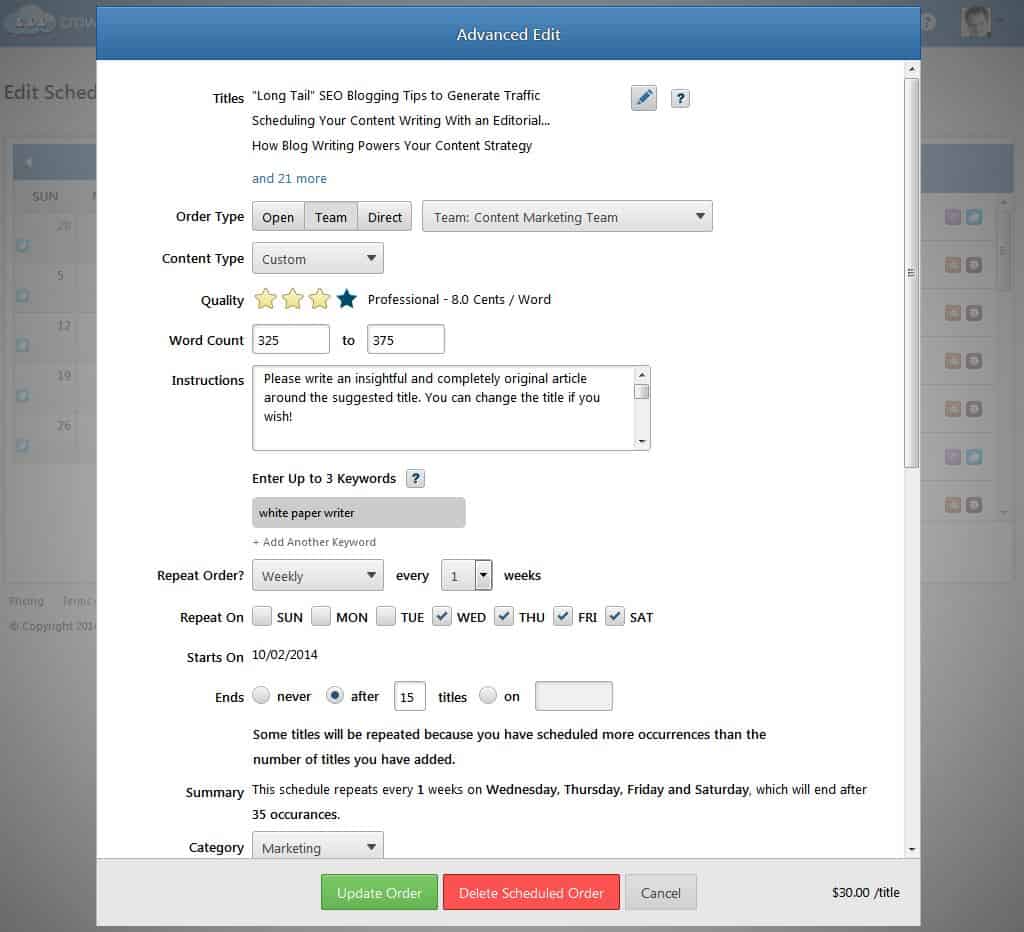Click the pencil edit titles icon

[x=644, y=97]
